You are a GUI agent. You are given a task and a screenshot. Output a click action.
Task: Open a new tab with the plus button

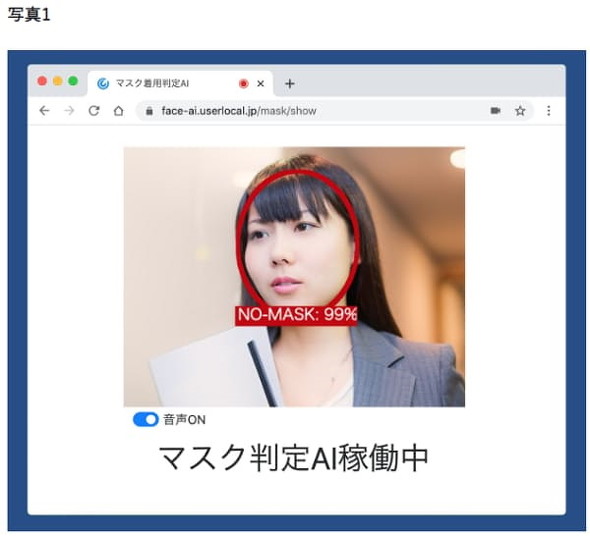289,84
